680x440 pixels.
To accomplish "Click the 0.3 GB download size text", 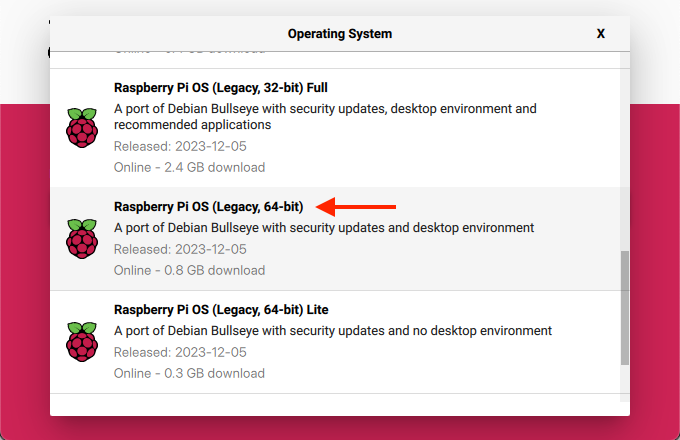I will 189,373.
